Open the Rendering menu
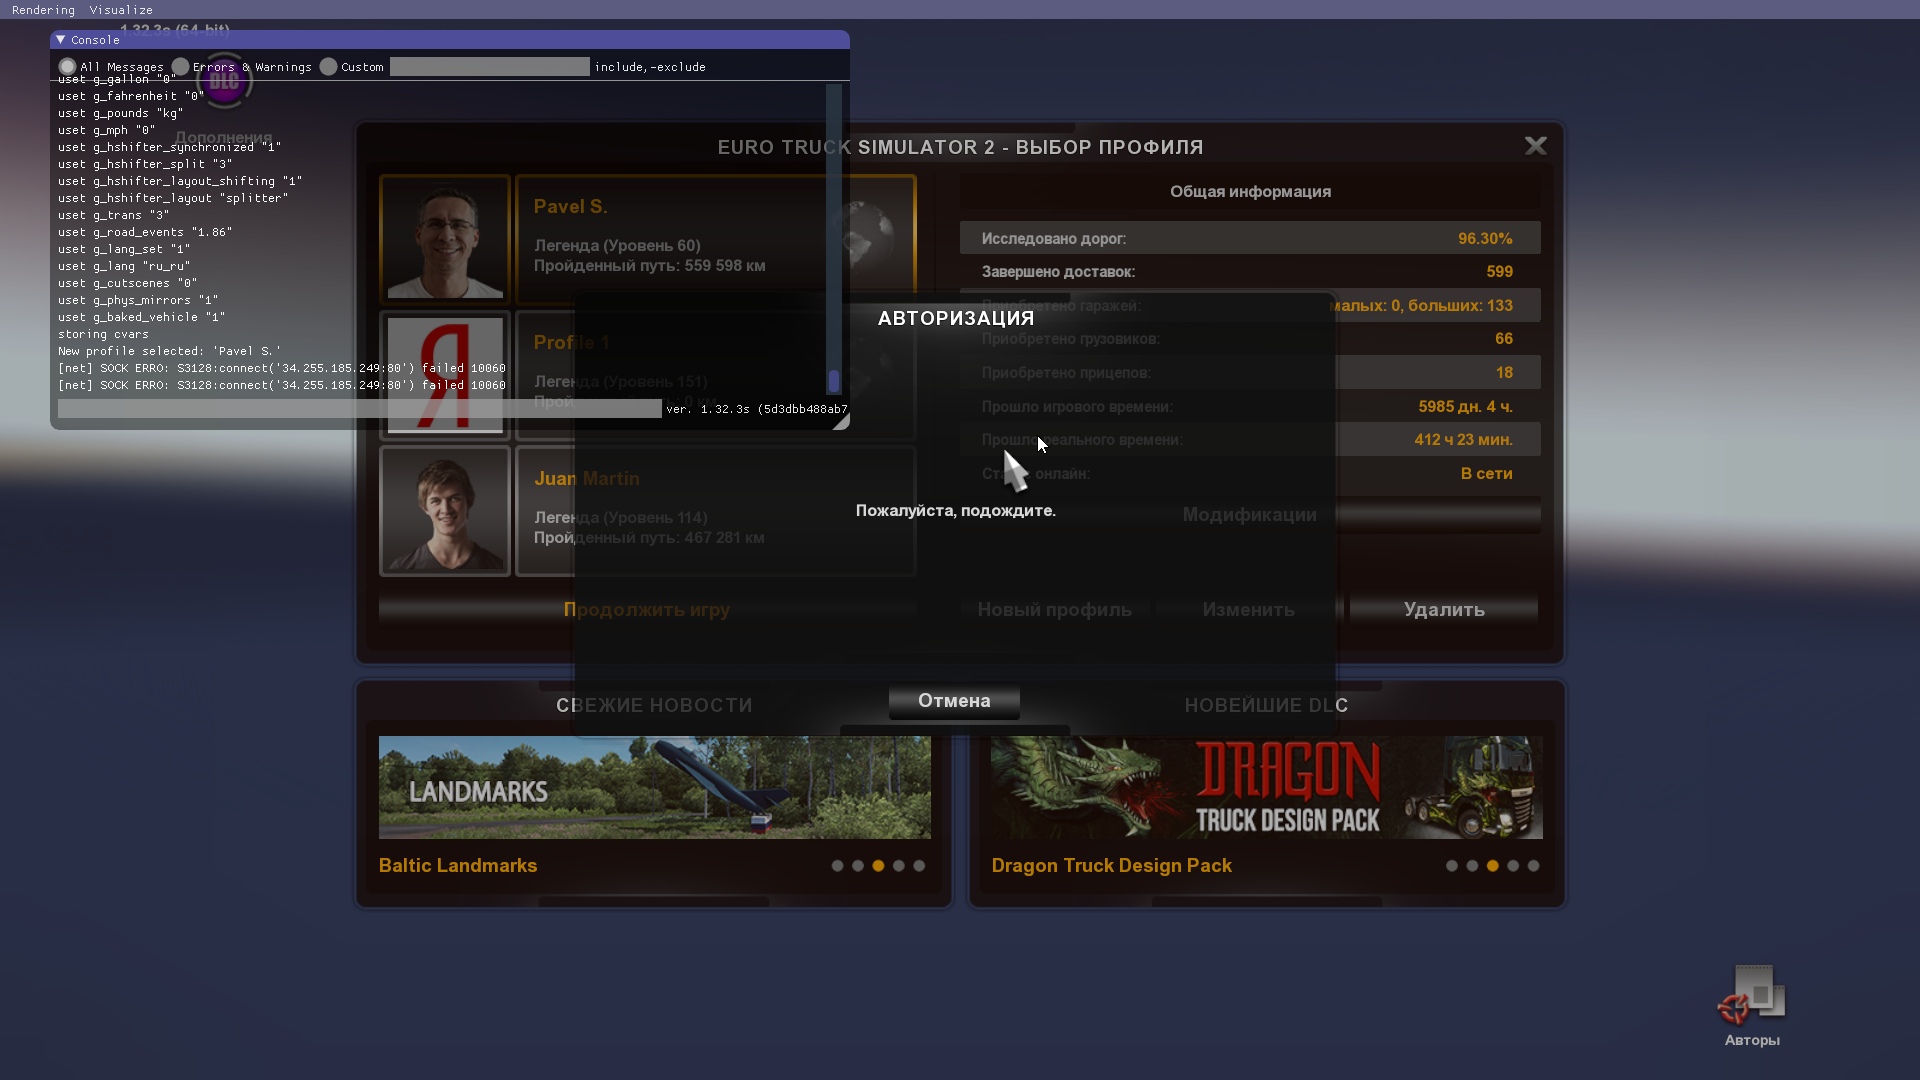This screenshot has width=1920, height=1080. point(43,10)
